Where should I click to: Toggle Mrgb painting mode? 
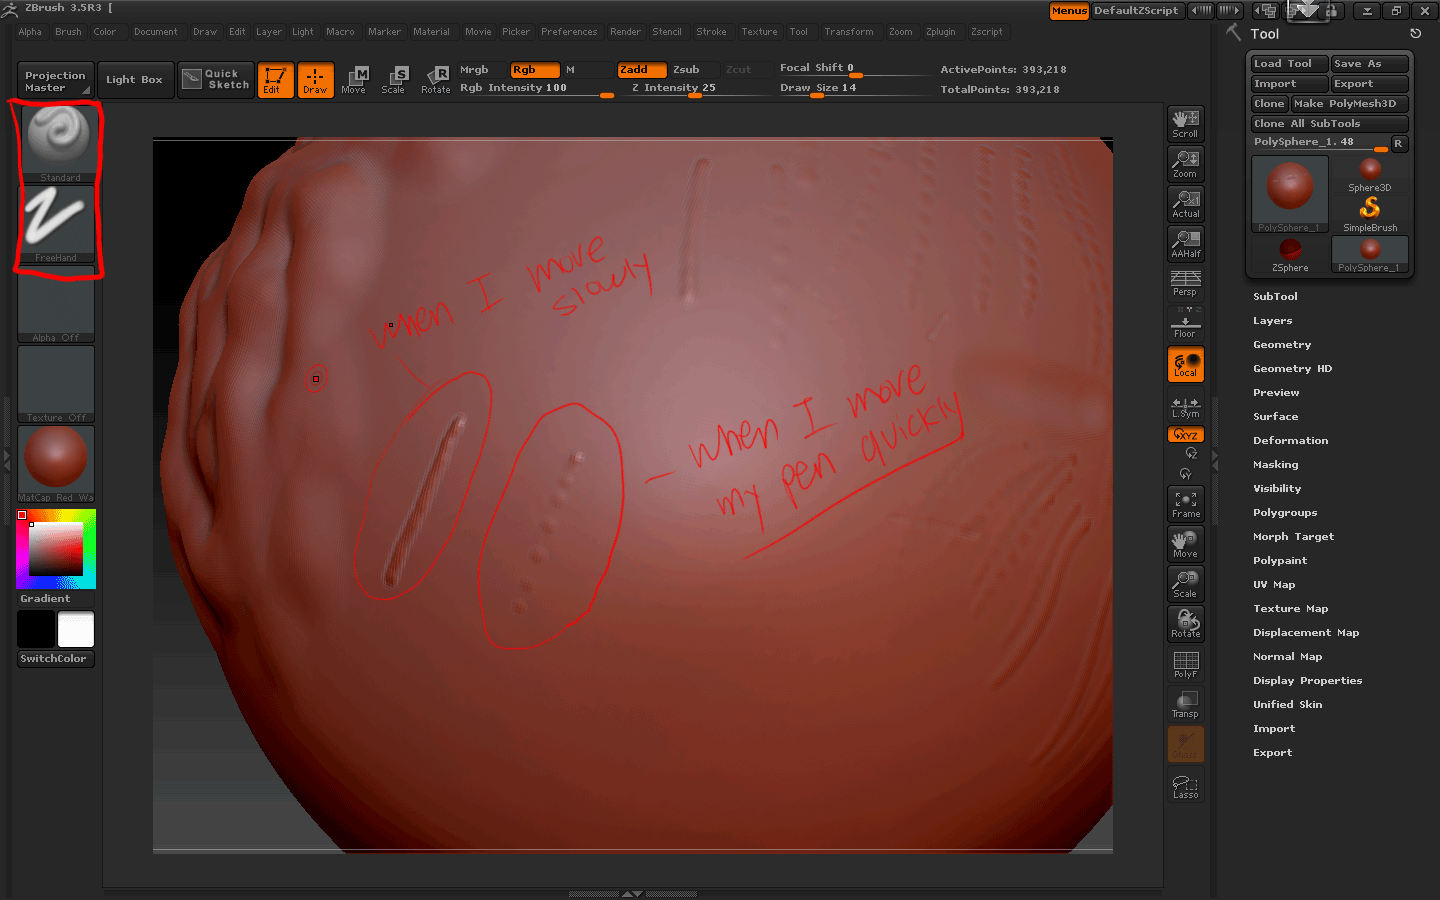(x=477, y=69)
